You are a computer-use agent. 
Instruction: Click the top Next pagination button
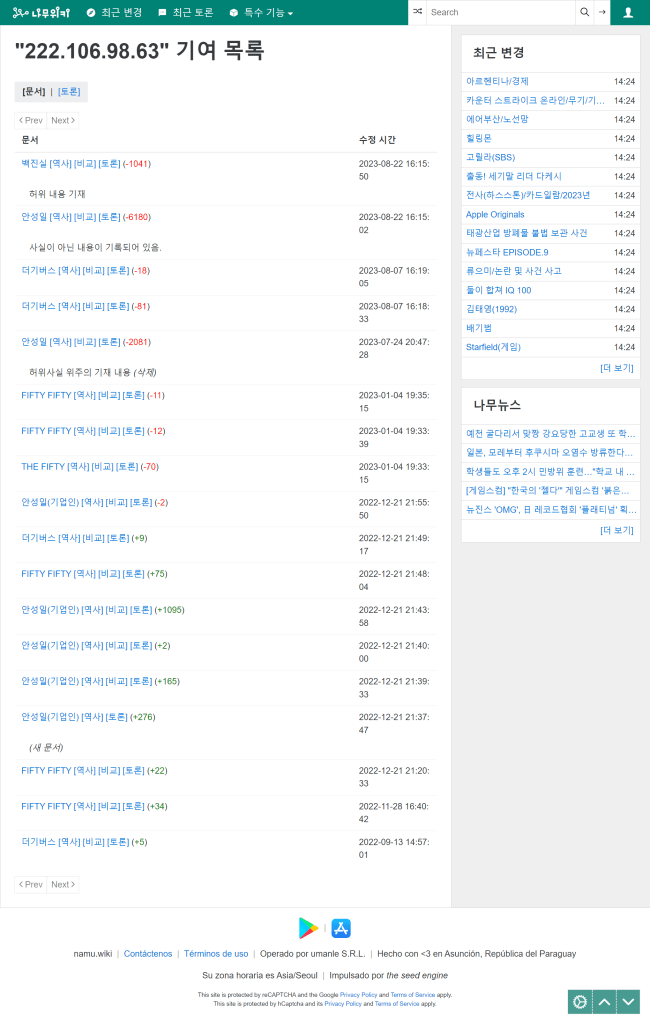click(63, 120)
